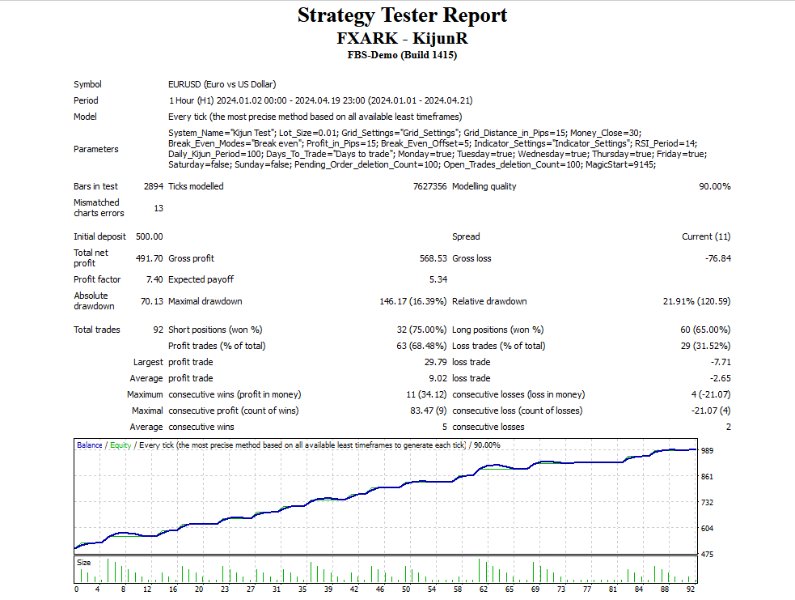Viewport: 795px width, 600px height.
Task: Click the Modelling quality 90.00% value
Action: (714, 187)
